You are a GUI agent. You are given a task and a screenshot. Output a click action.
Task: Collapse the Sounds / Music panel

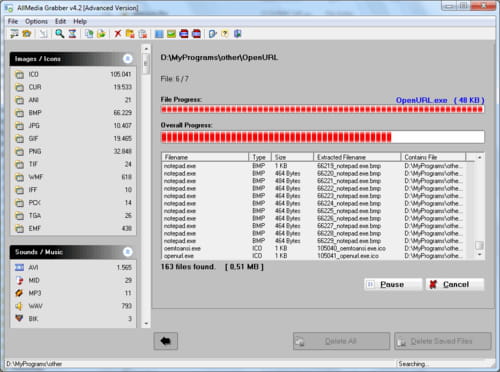[x=127, y=252]
